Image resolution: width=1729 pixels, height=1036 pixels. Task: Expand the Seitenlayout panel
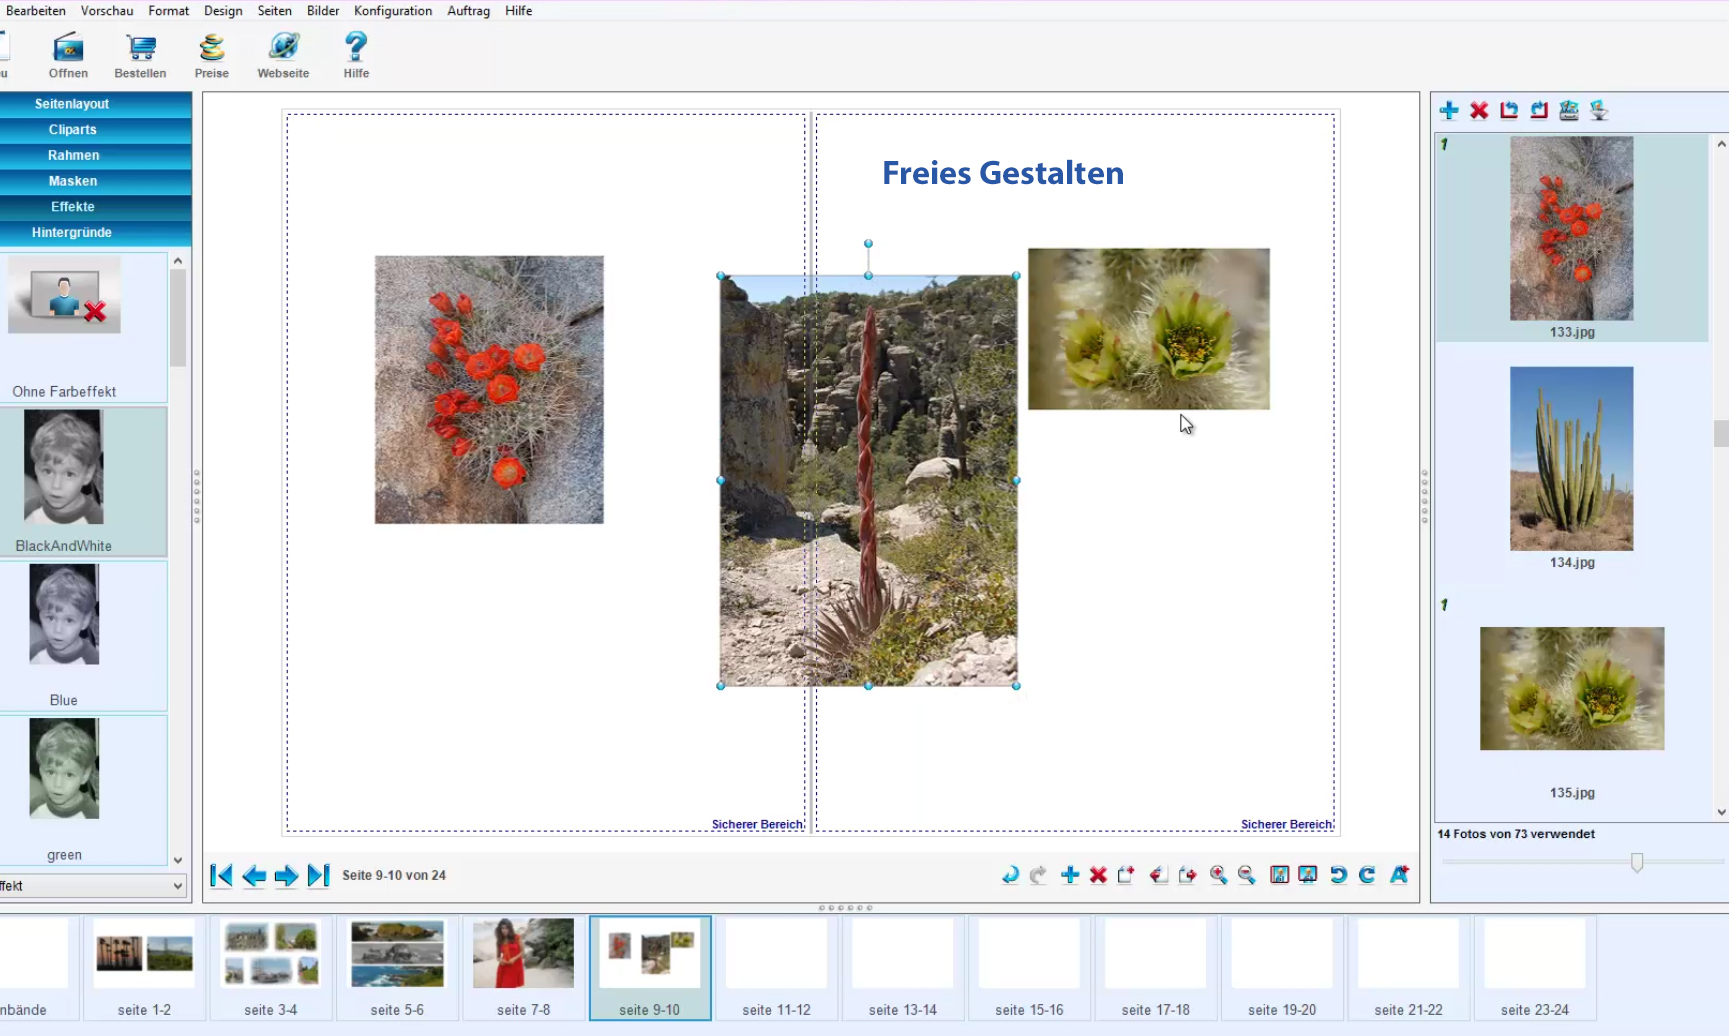95,104
